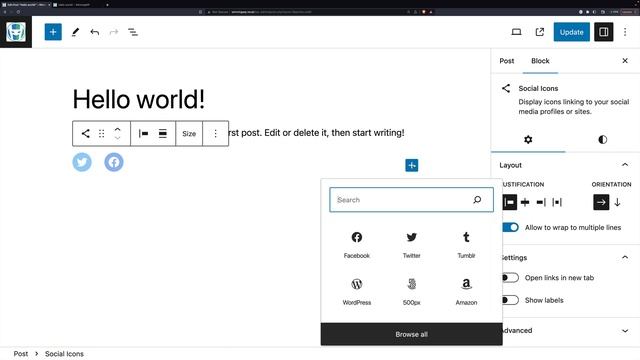The image size is (640, 360).
Task: Insert the Twitter icon from inserter
Action: 411,245
